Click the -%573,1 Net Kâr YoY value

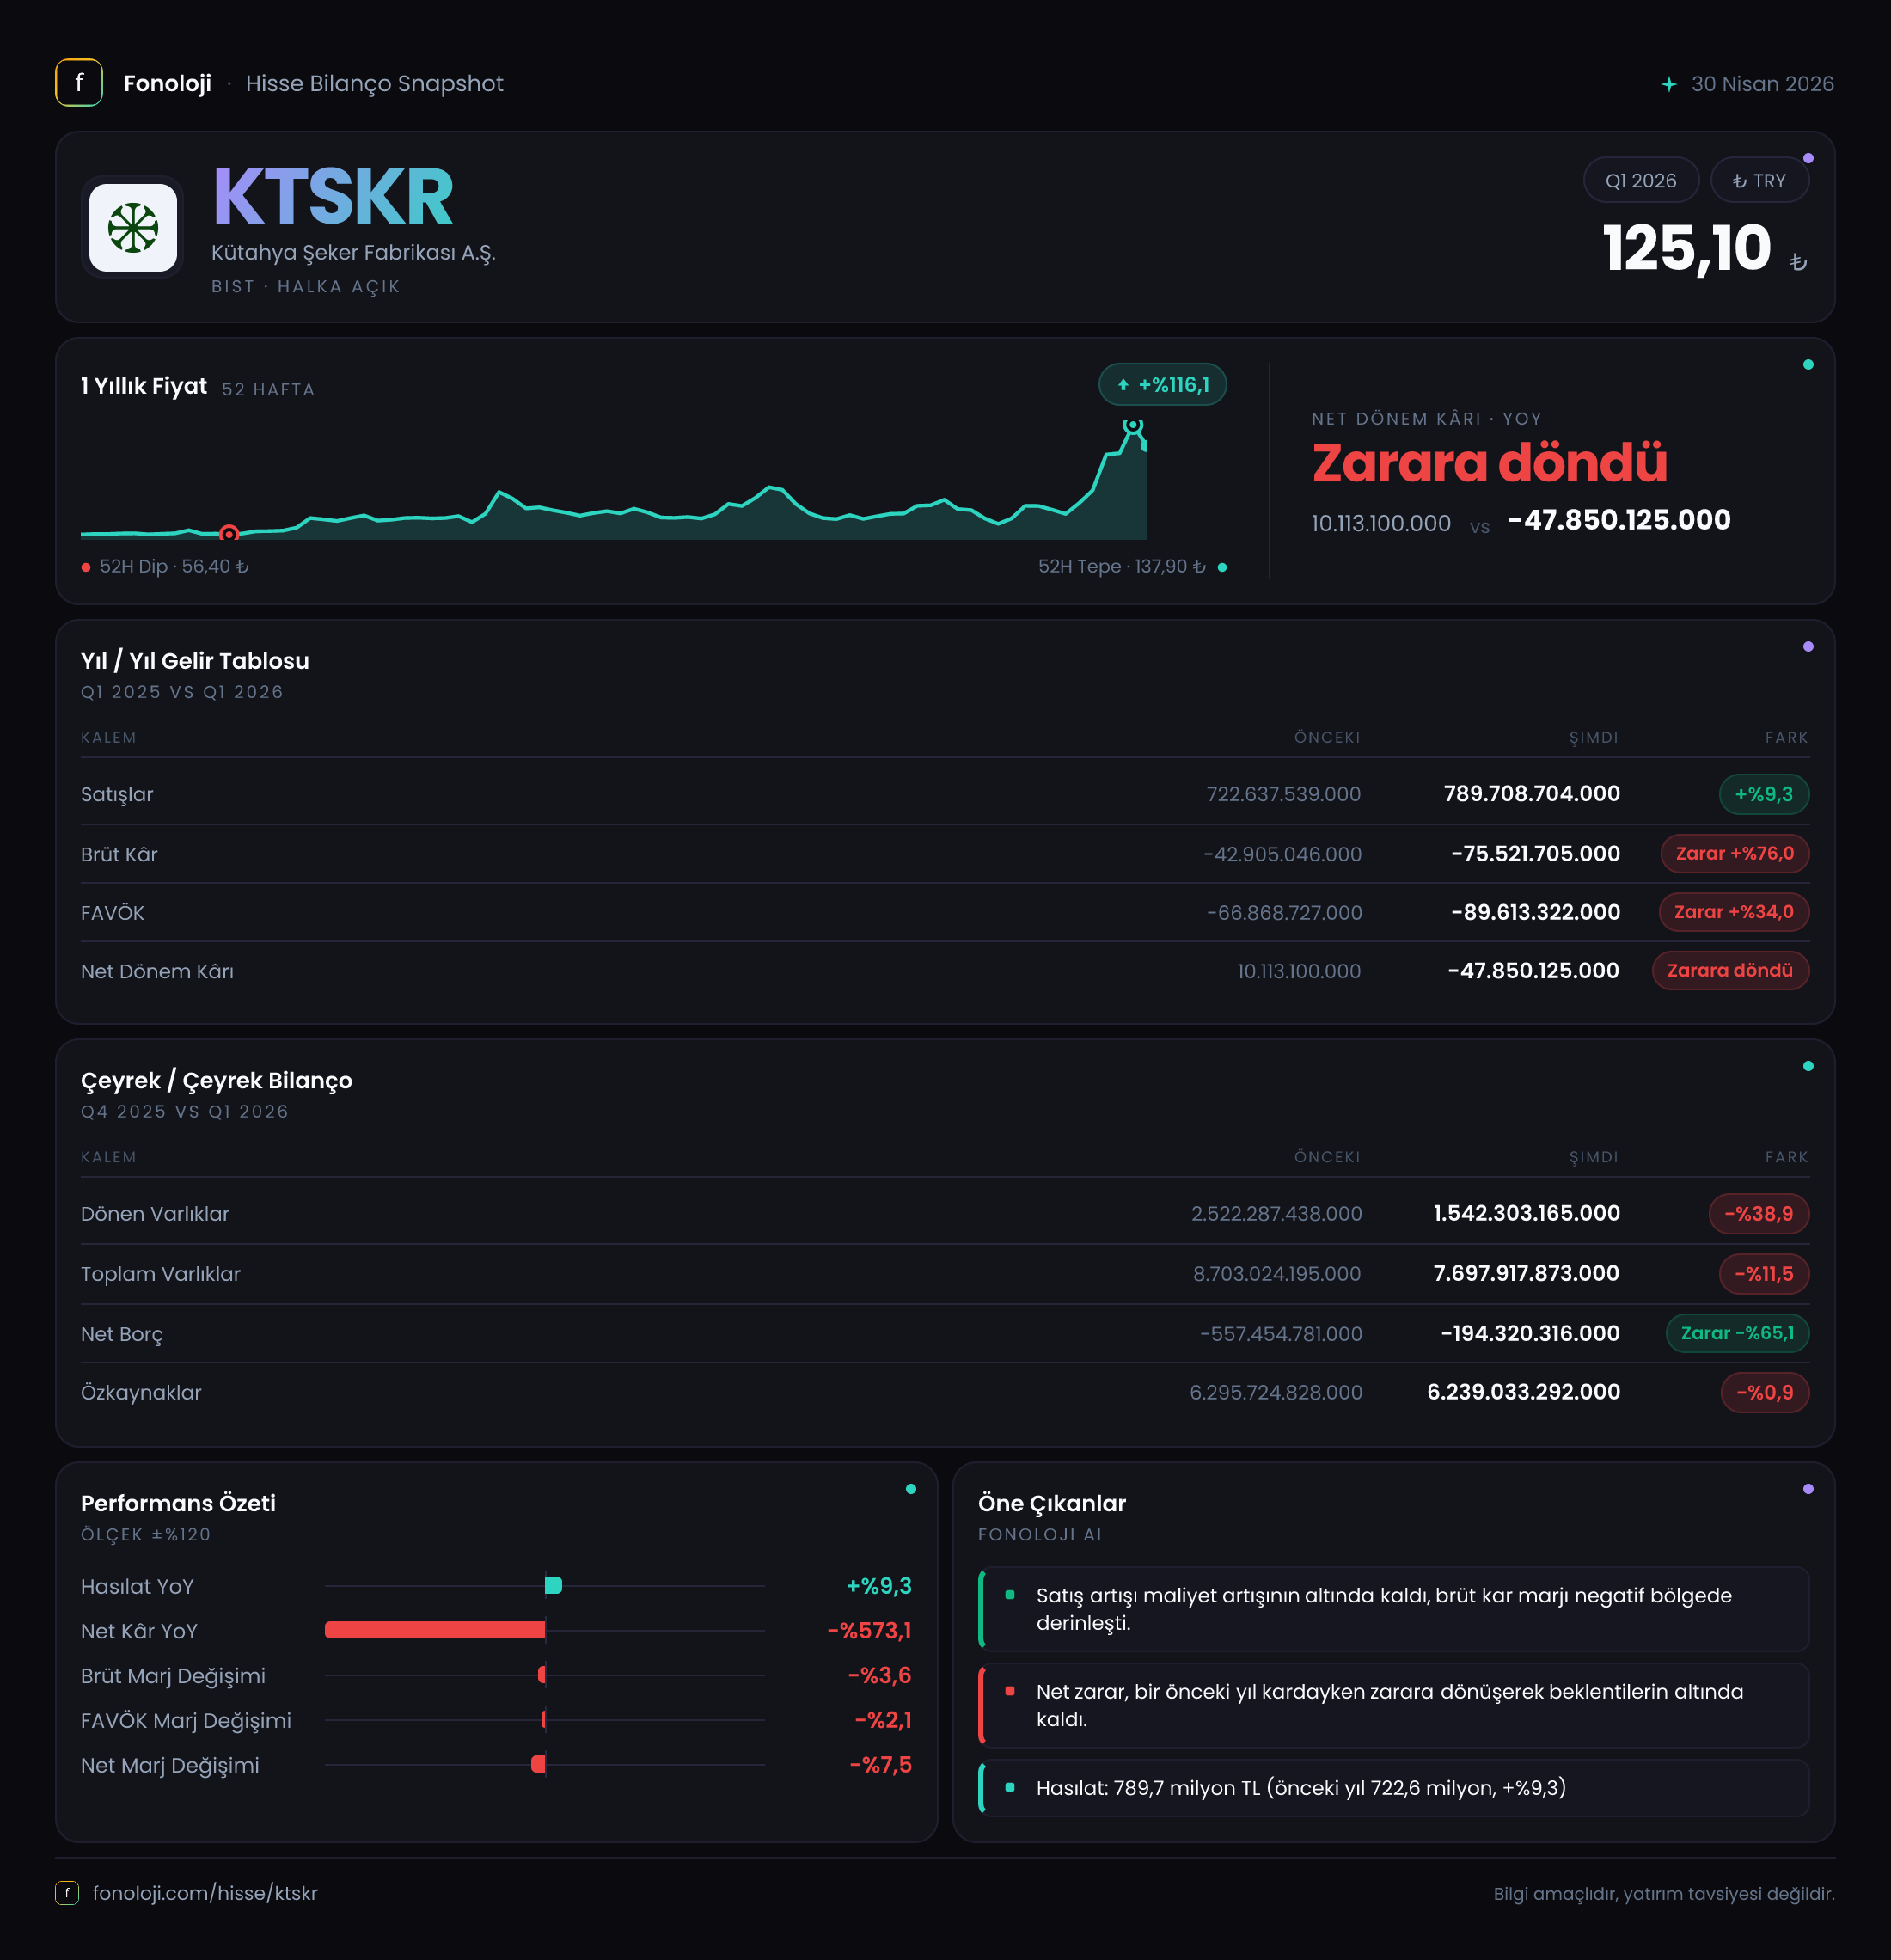869,1631
